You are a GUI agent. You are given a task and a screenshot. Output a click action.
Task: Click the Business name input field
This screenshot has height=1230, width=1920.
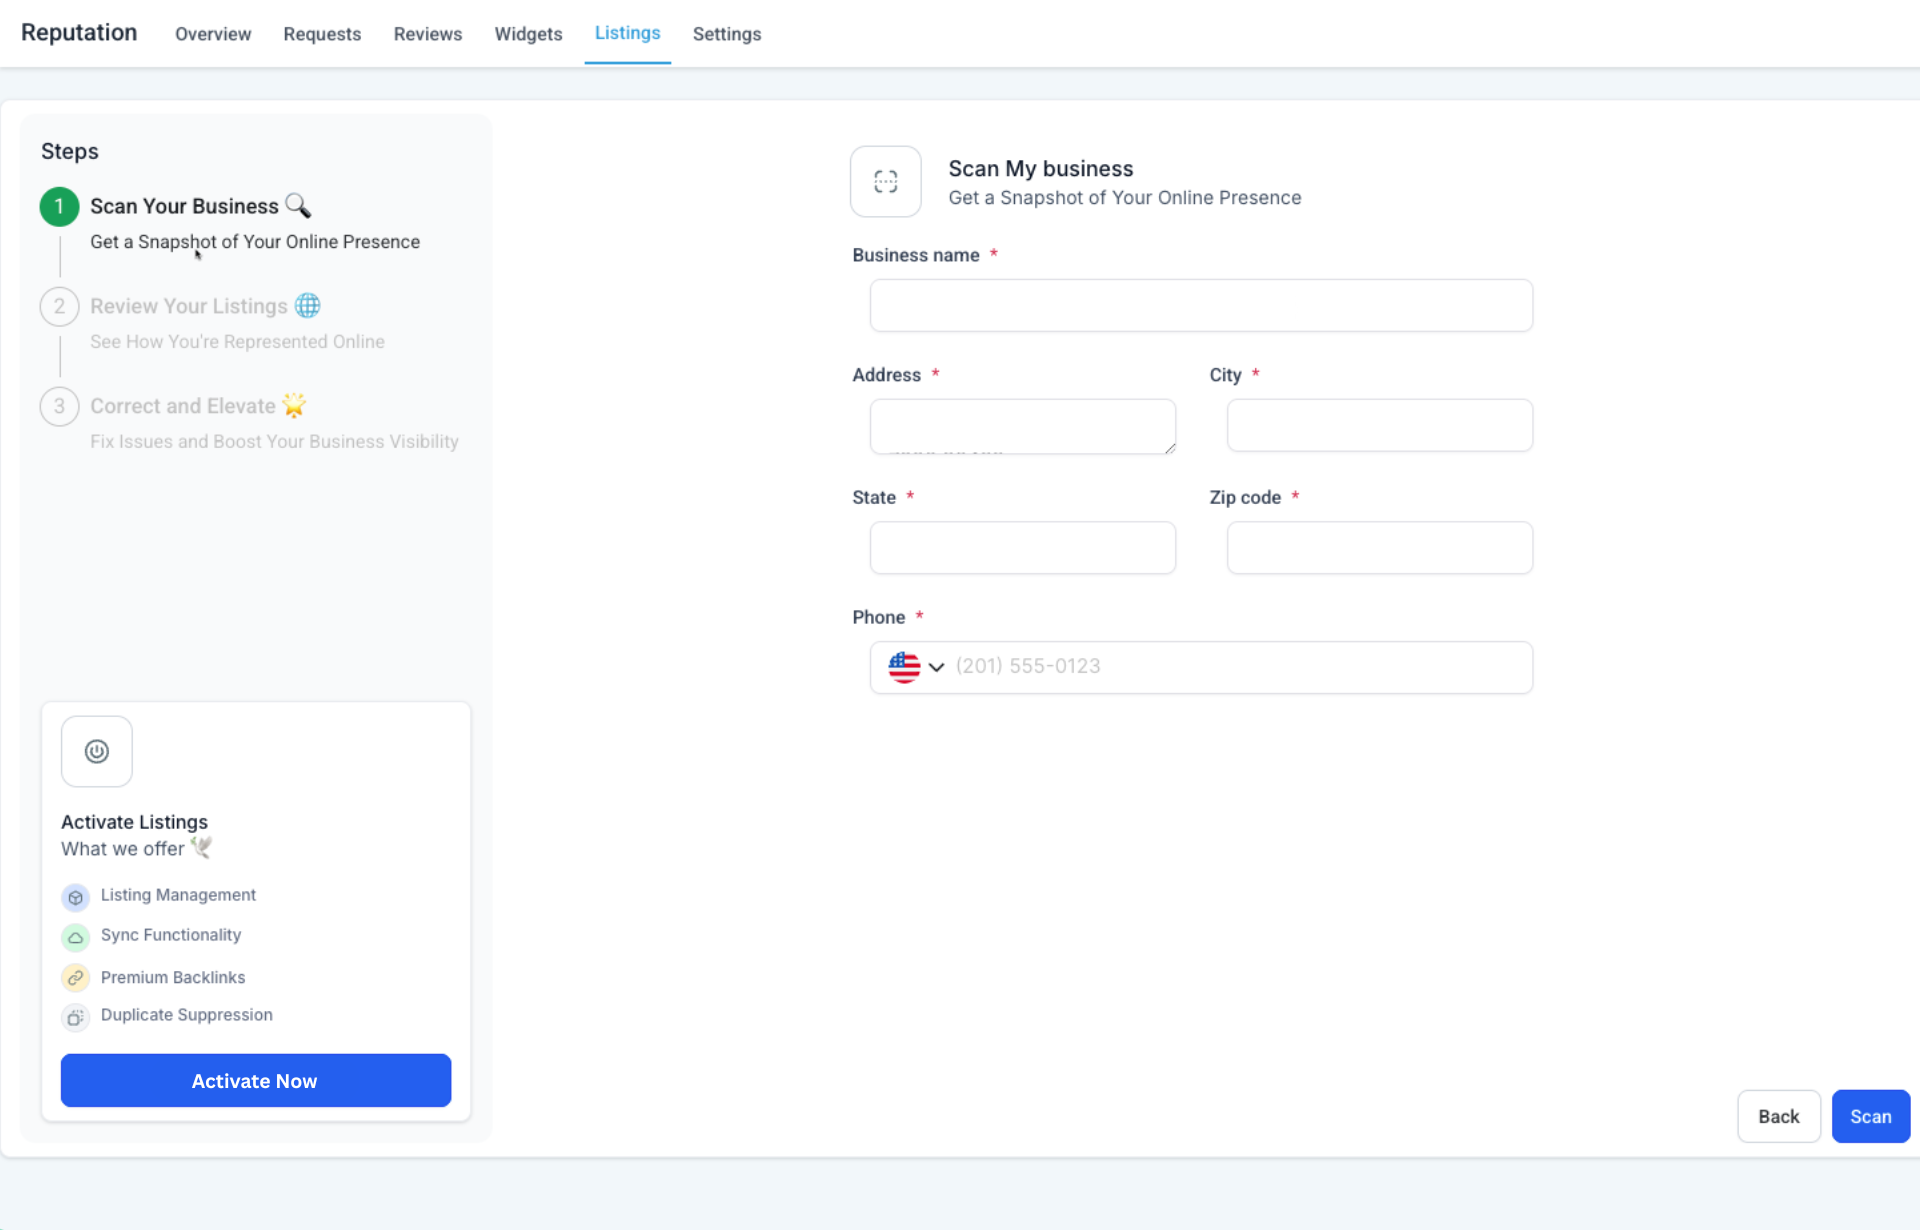coord(1200,305)
